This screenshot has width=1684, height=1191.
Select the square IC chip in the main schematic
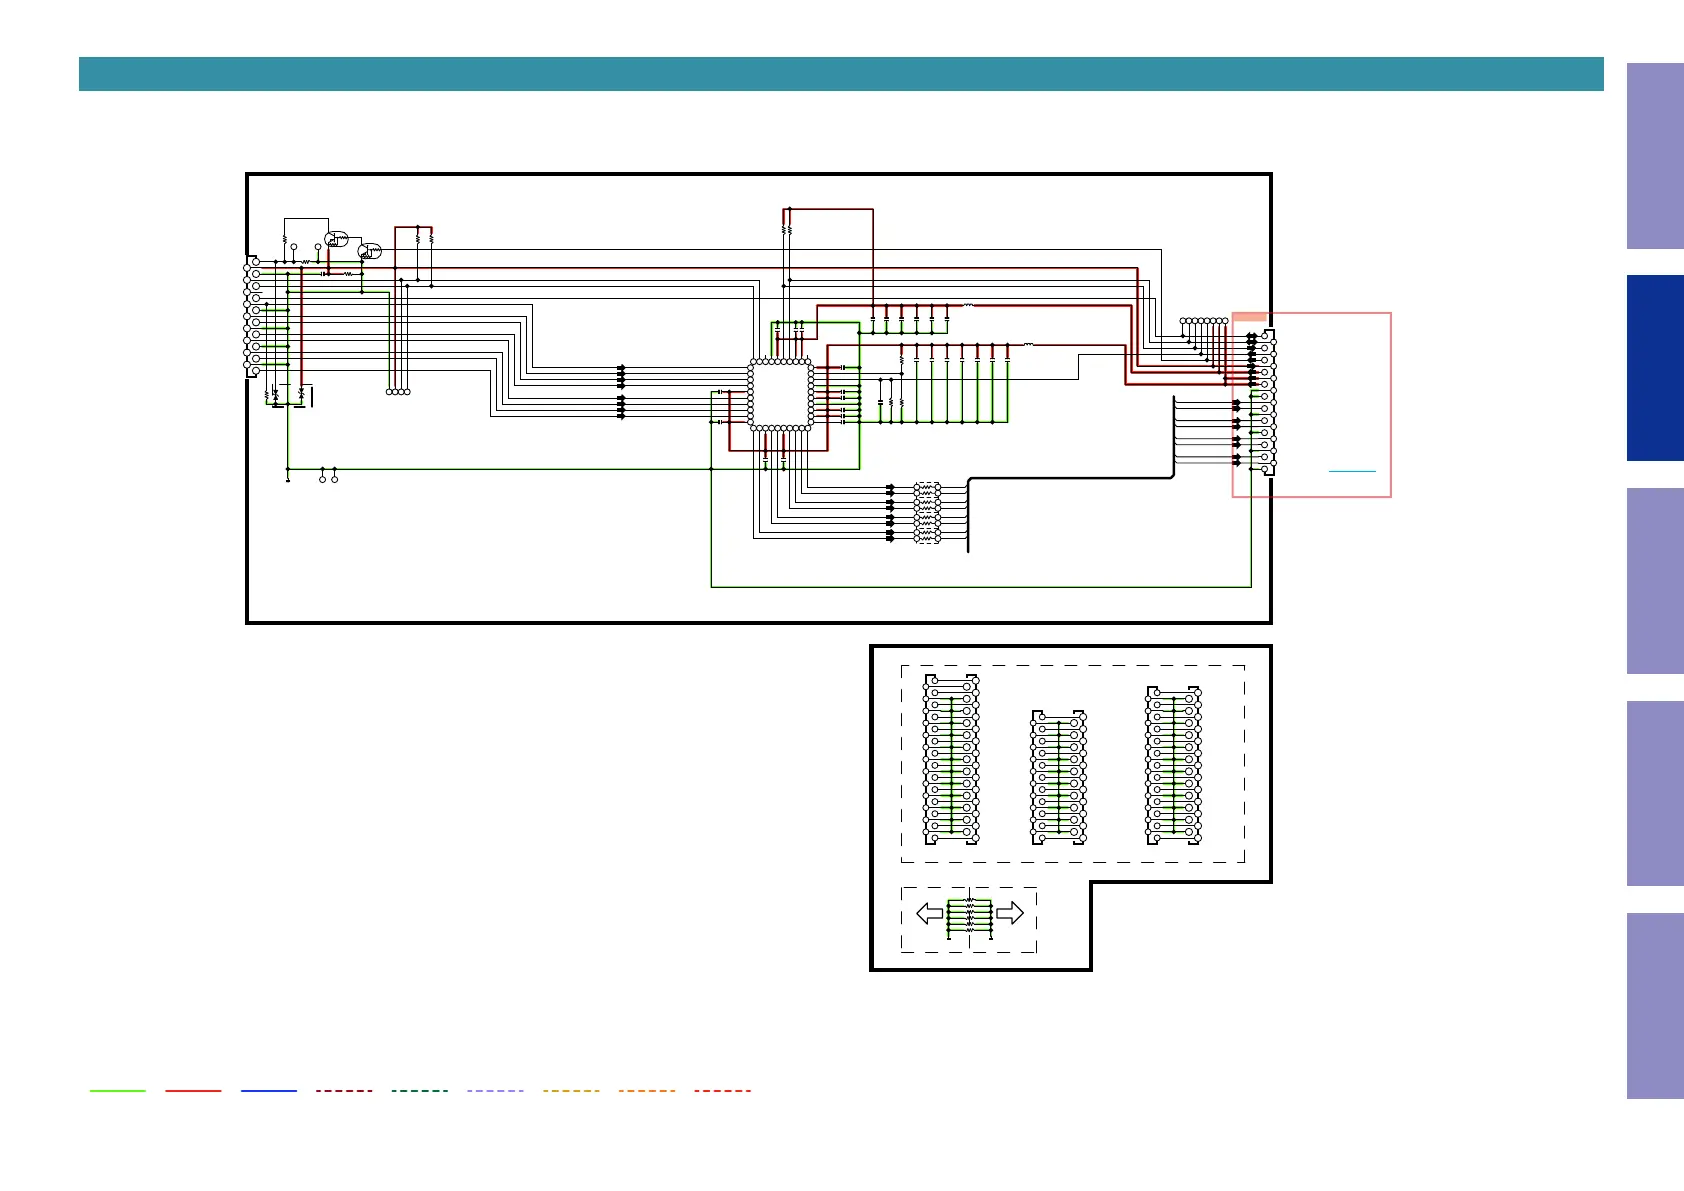(x=780, y=395)
